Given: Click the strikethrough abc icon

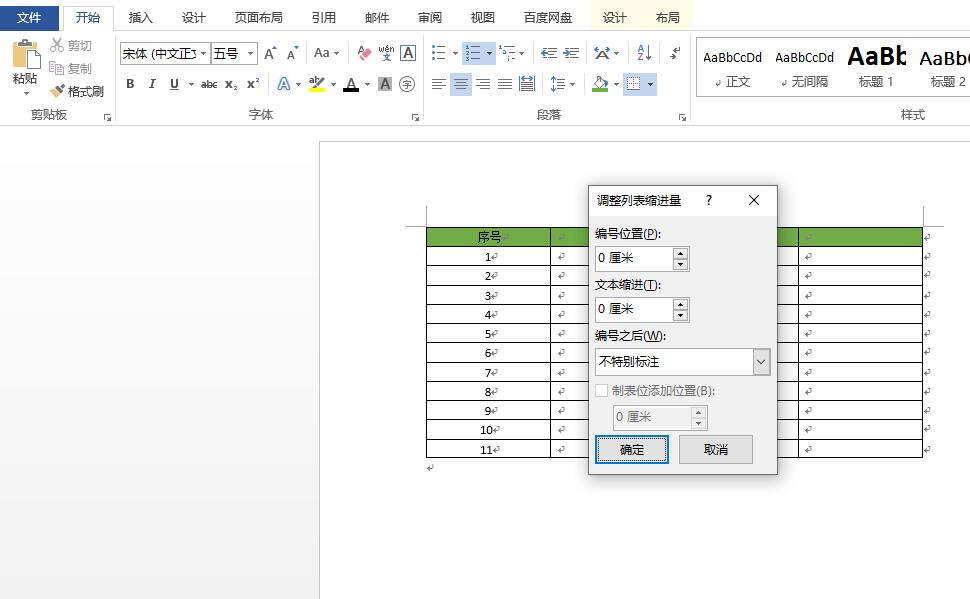Looking at the screenshot, I should coord(209,85).
